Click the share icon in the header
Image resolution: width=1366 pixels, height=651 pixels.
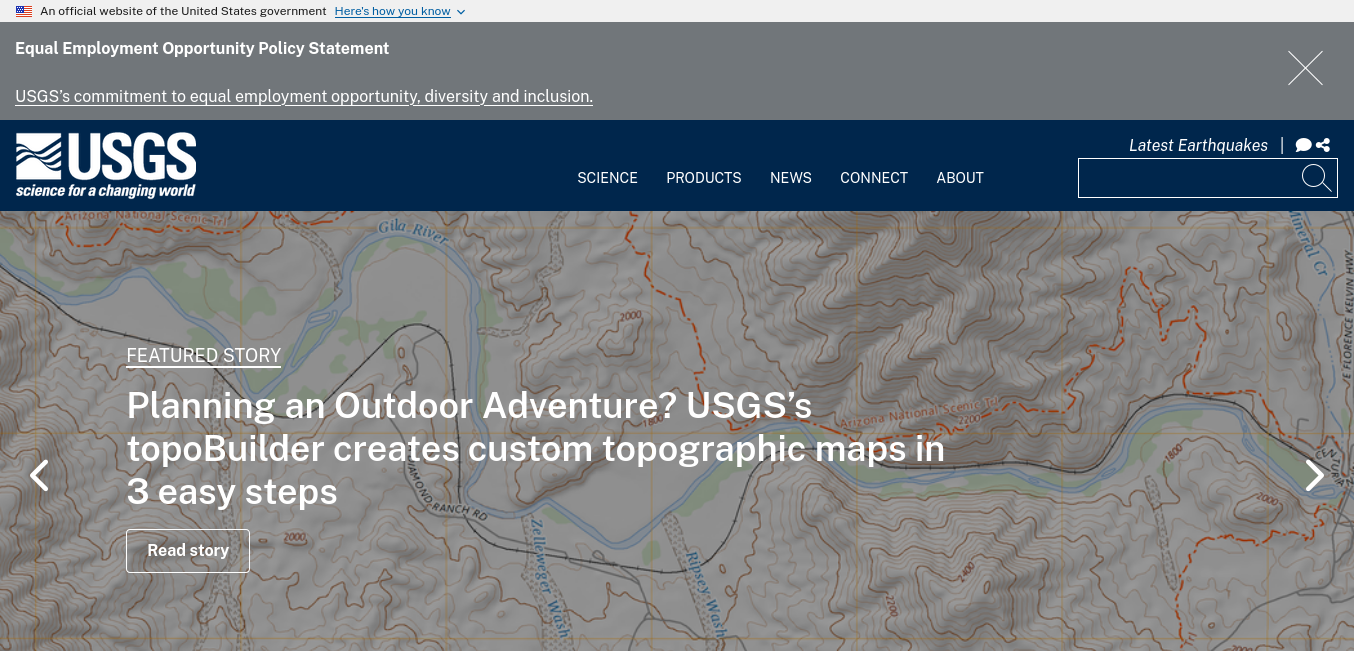(1323, 145)
